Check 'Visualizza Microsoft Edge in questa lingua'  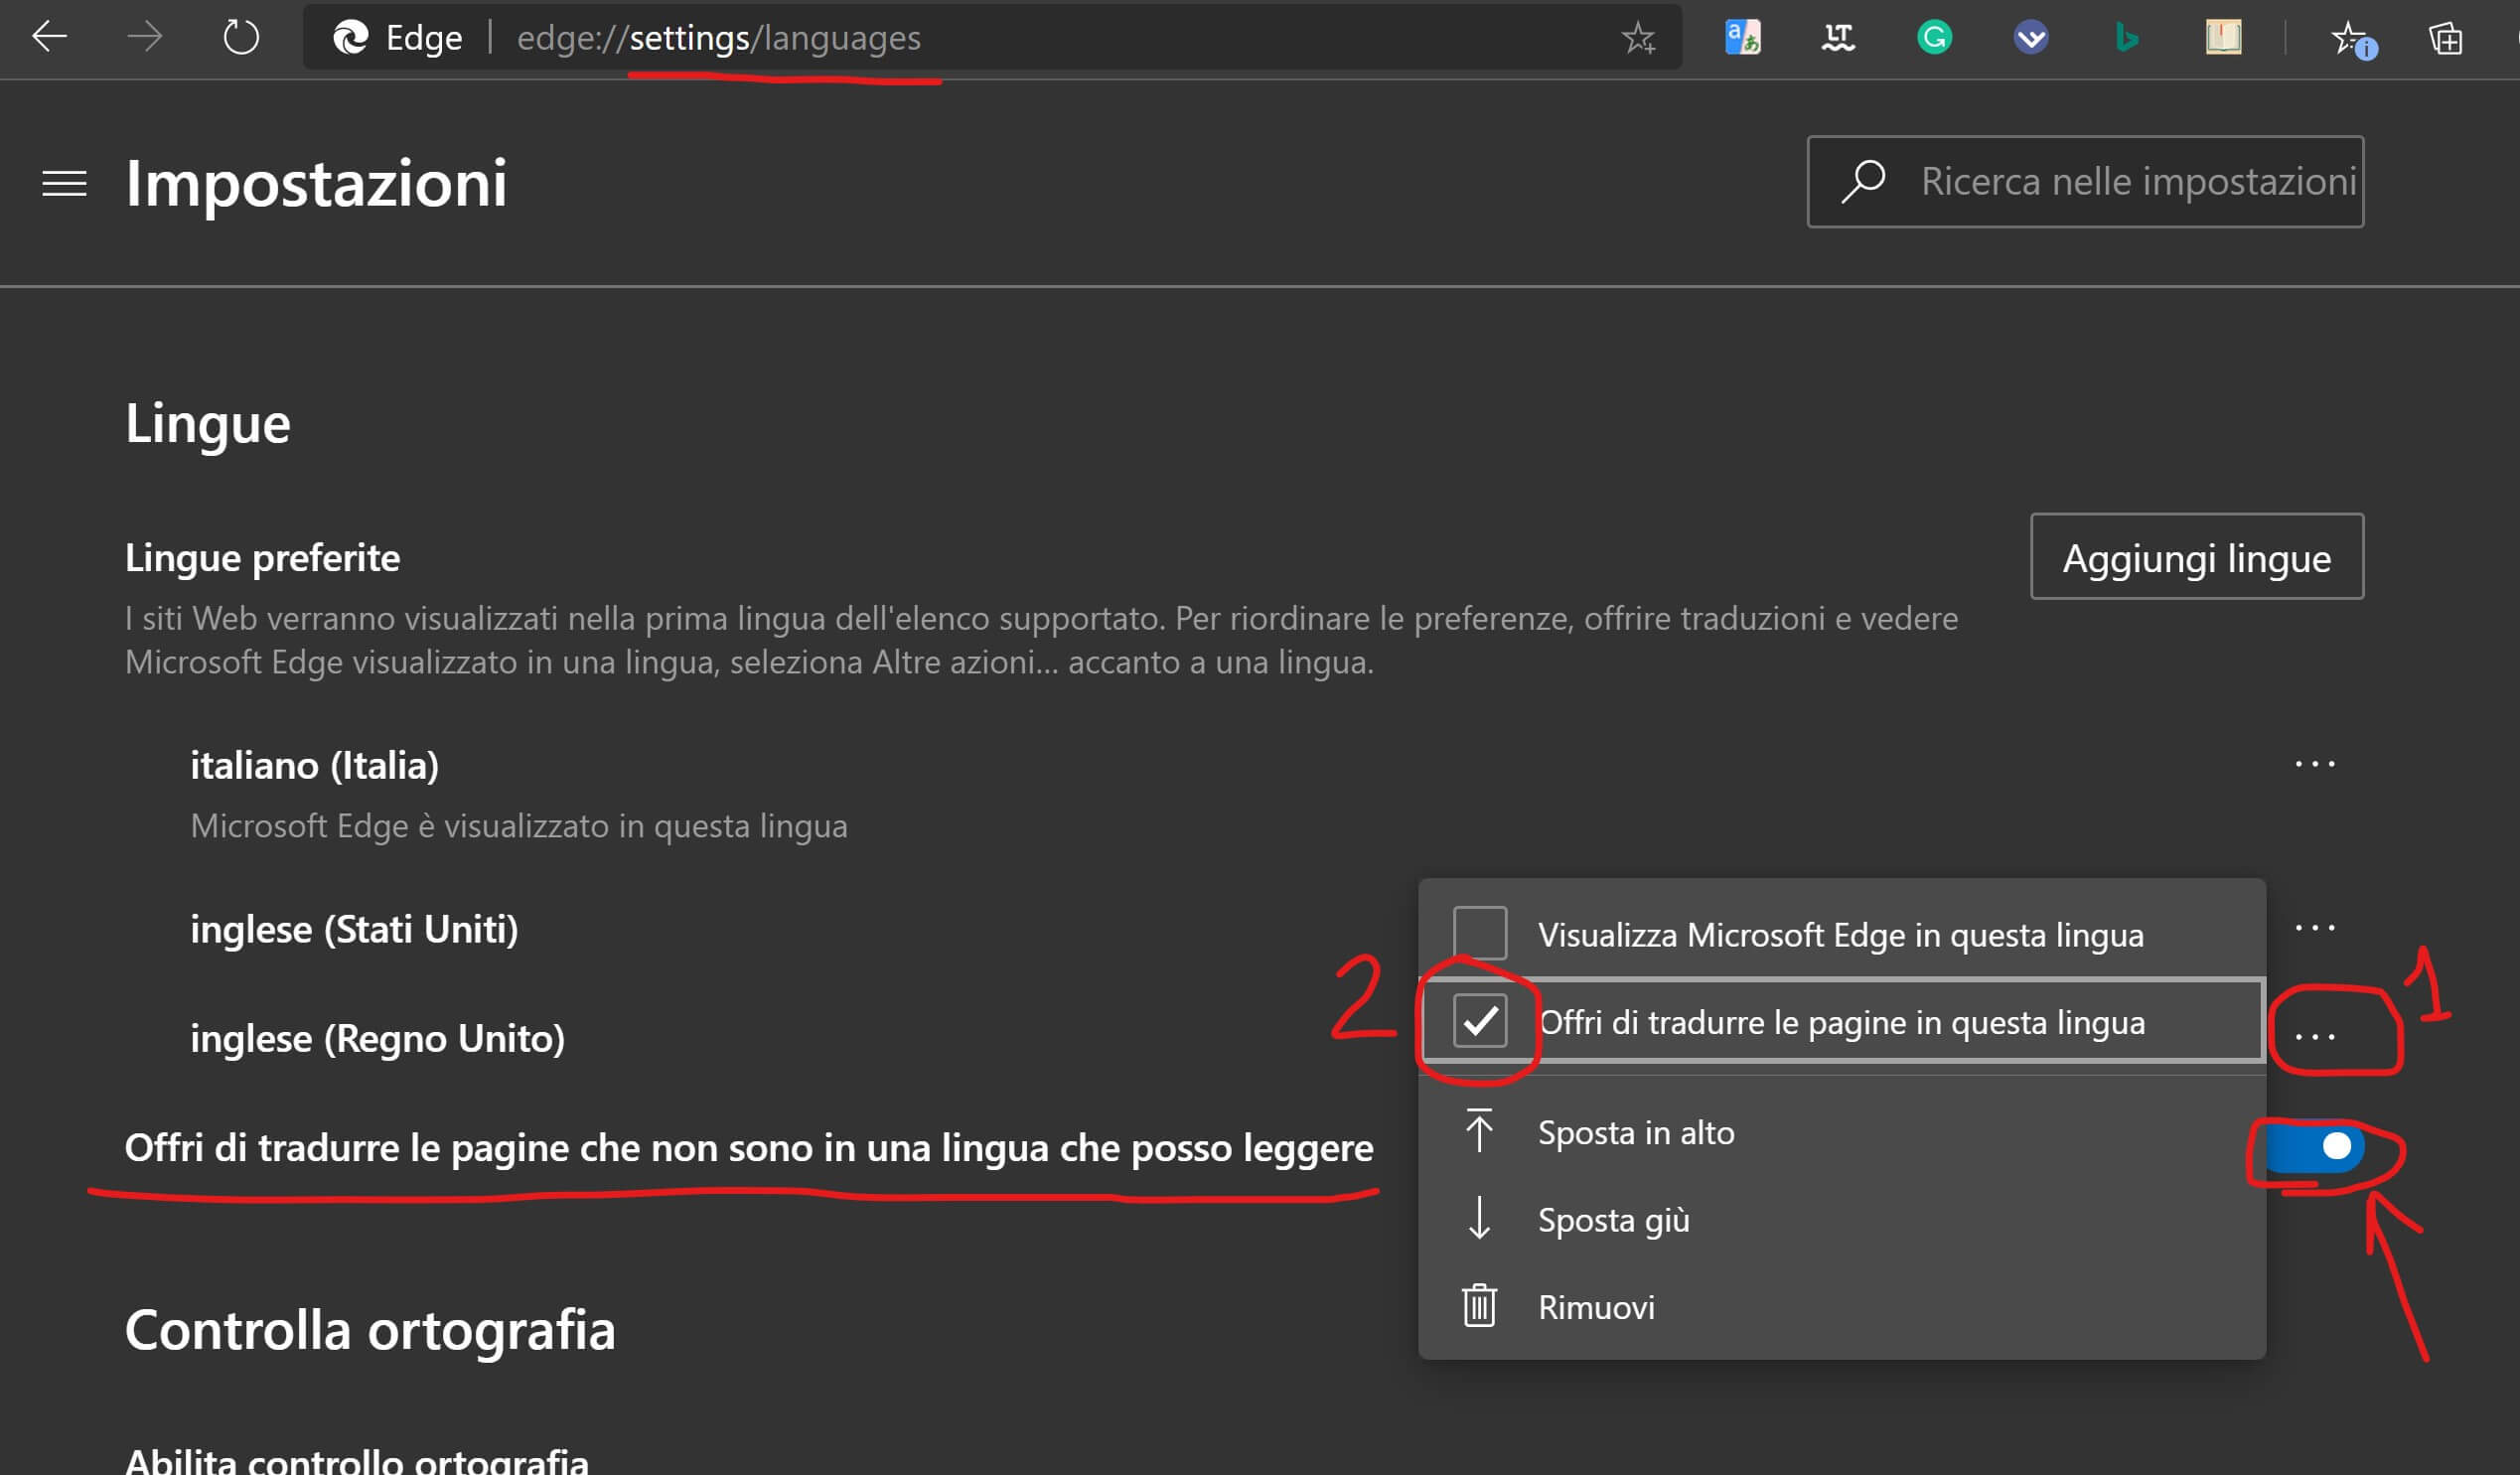point(1479,933)
